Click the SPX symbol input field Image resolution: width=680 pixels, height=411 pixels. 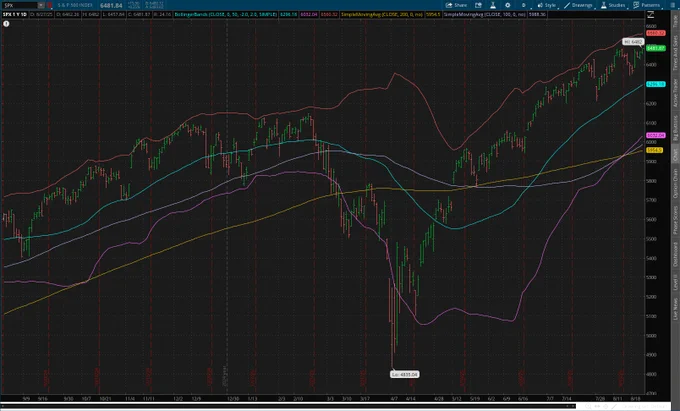point(18,5)
